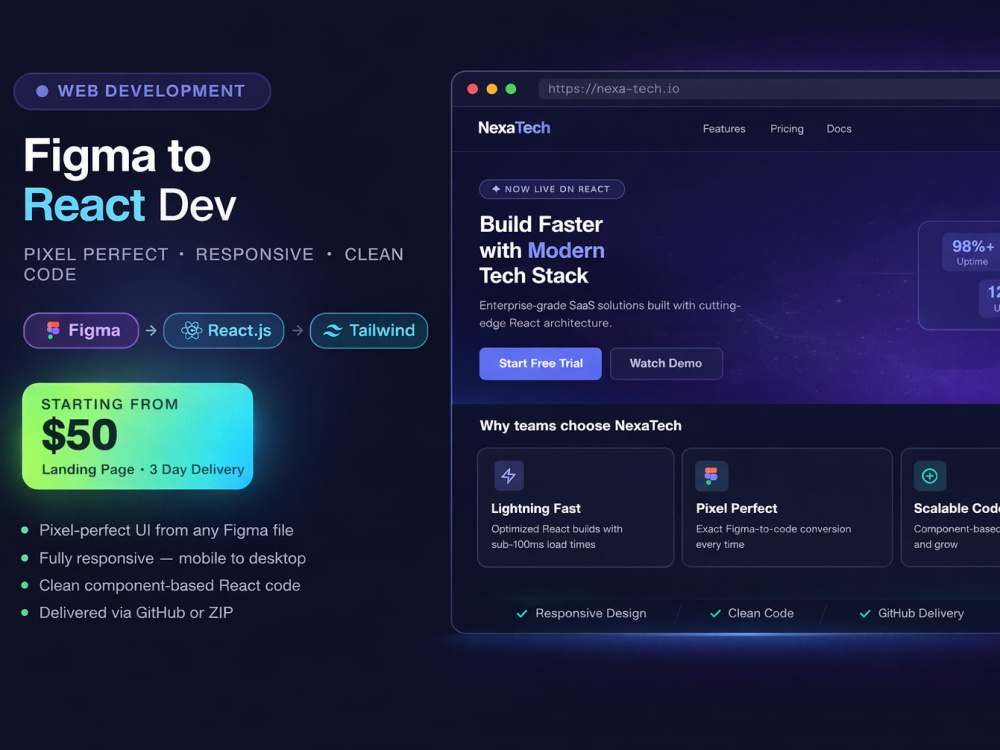This screenshot has height=750, width=1000.
Task: Open the Lightning Fast feature card
Action: coord(575,508)
